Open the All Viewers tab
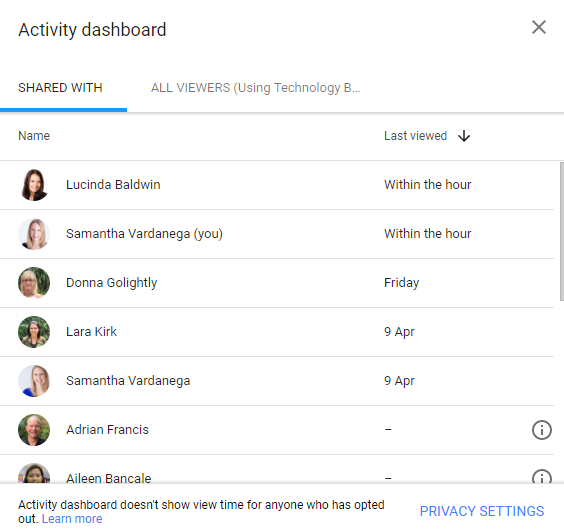 [255, 88]
